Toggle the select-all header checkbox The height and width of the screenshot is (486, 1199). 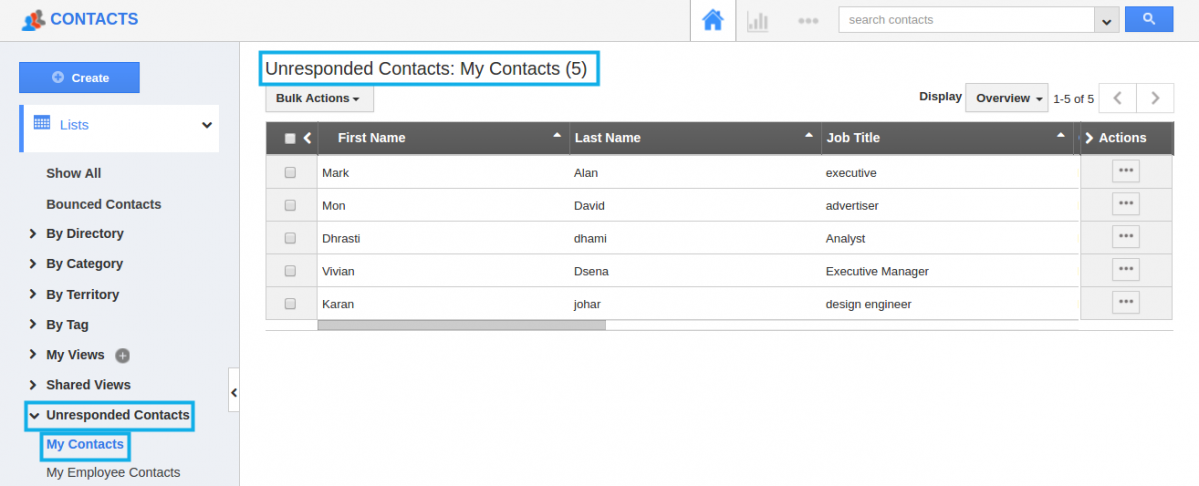[290, 138]
